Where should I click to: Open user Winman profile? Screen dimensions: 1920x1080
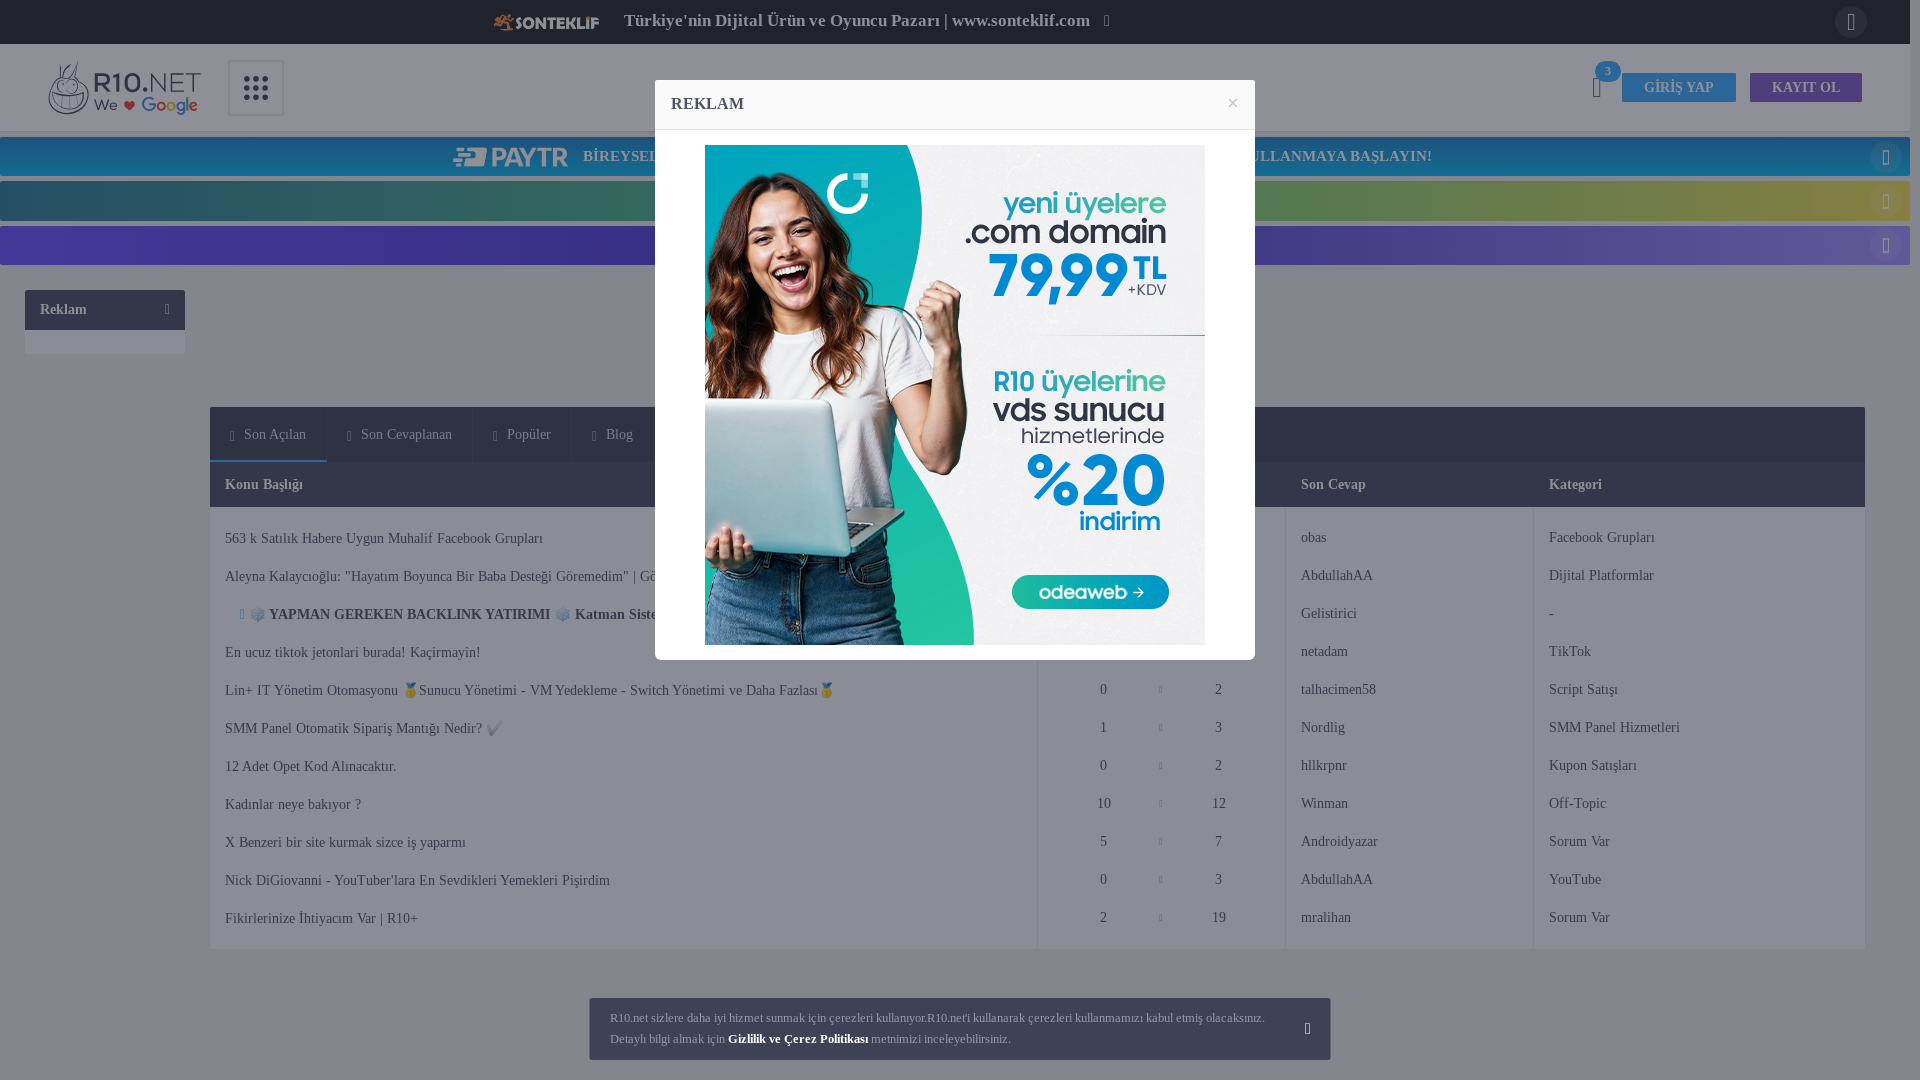tap(1324, 804)
